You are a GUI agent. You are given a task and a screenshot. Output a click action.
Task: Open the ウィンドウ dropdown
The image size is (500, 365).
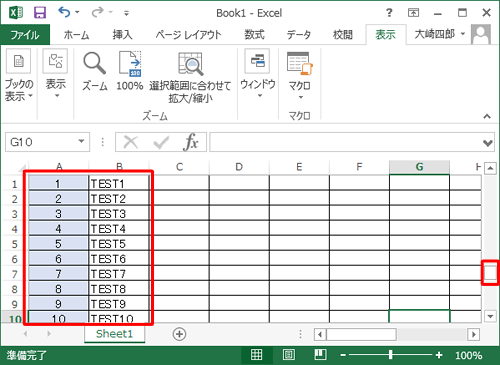coord(258,74)
